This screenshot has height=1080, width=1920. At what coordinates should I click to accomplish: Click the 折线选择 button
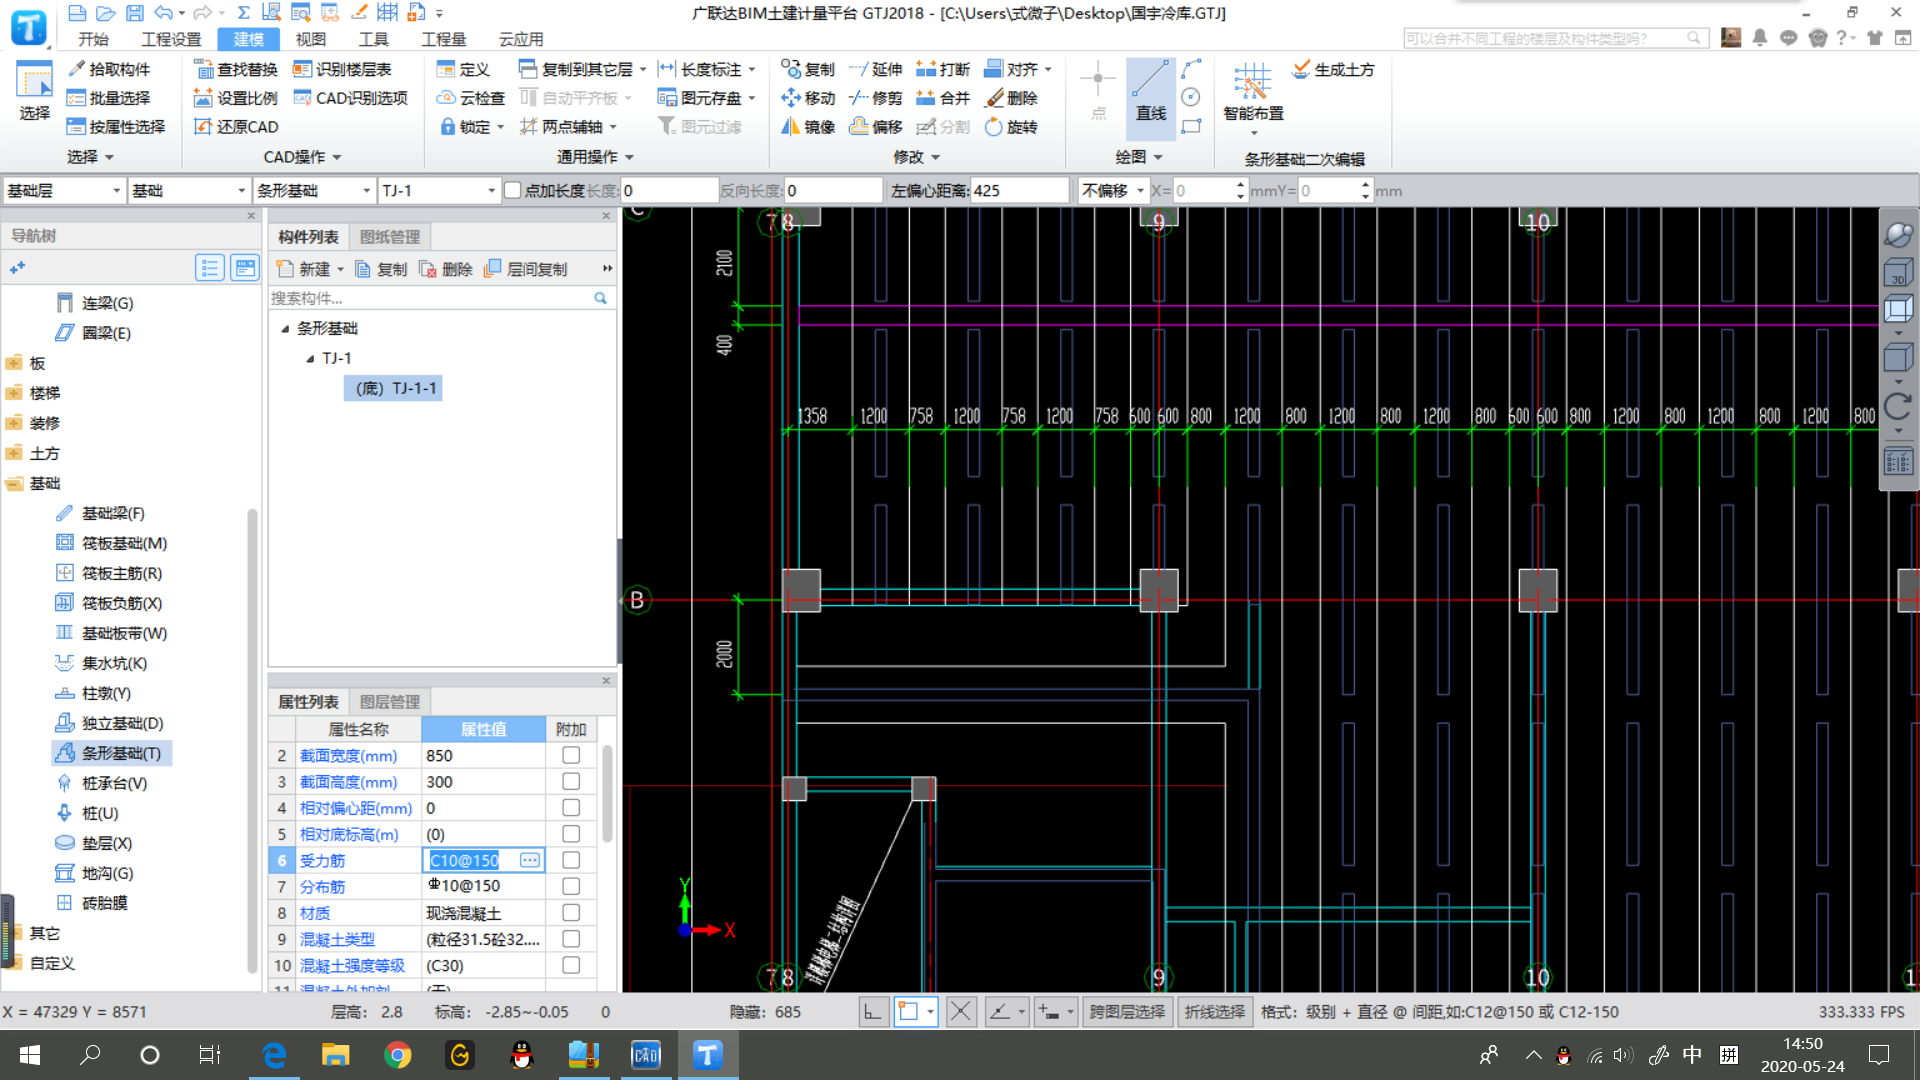(1215, 1012)
